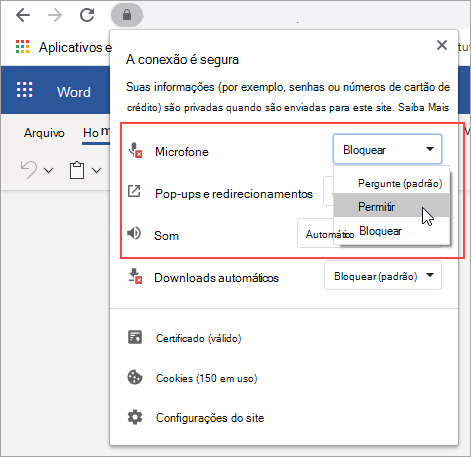Open the Arquivo tab in Word
Image resolution: width=471 pixels, height=457 pixels.
coord(44,133)
